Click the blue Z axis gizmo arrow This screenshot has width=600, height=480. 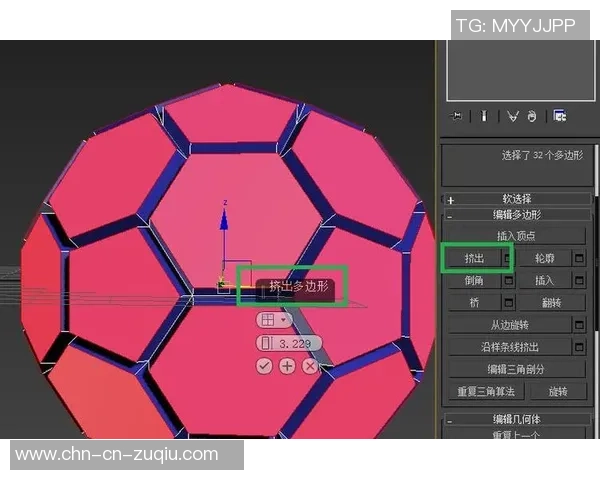224,221
